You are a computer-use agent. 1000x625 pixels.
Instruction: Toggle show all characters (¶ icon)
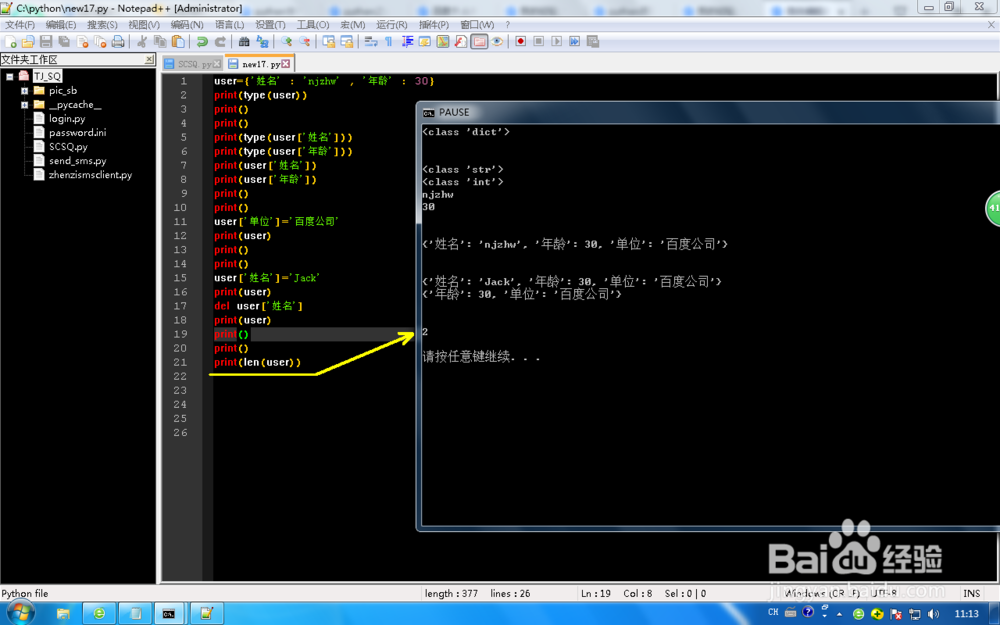[x=388, y=42]
